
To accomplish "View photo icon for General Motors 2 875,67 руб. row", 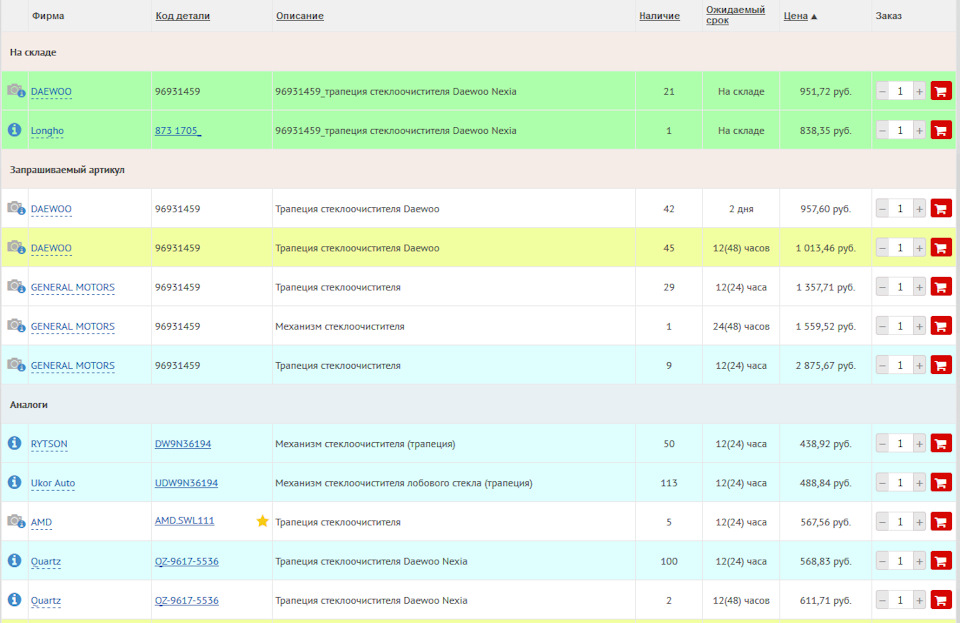I will [16, 365].
